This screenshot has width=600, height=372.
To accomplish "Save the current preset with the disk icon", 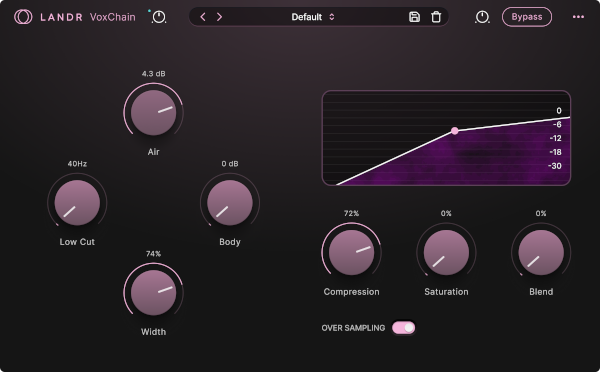I will 414,17.
